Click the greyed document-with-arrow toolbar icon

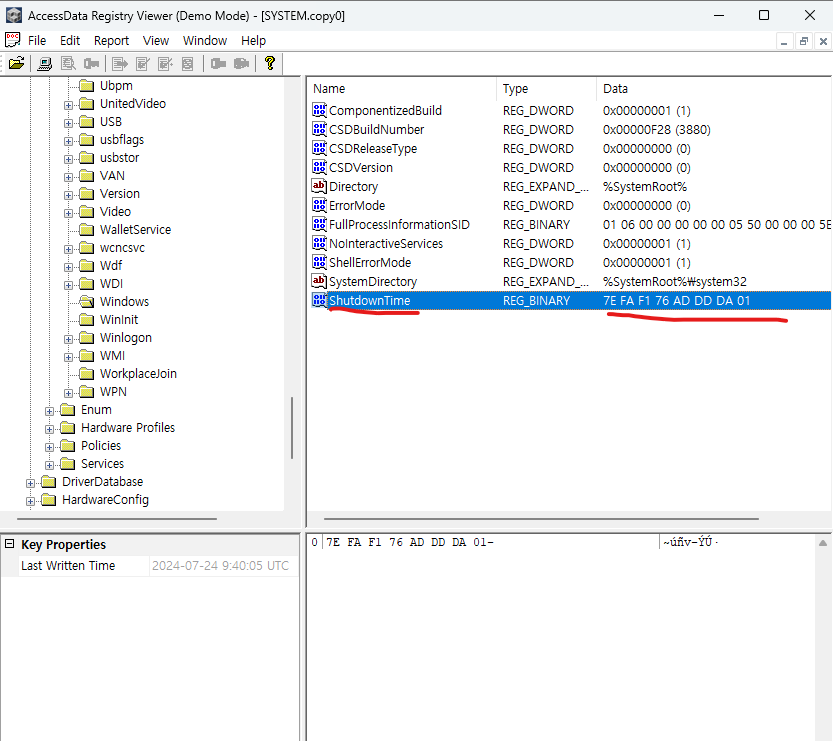[x=120, y=64]
